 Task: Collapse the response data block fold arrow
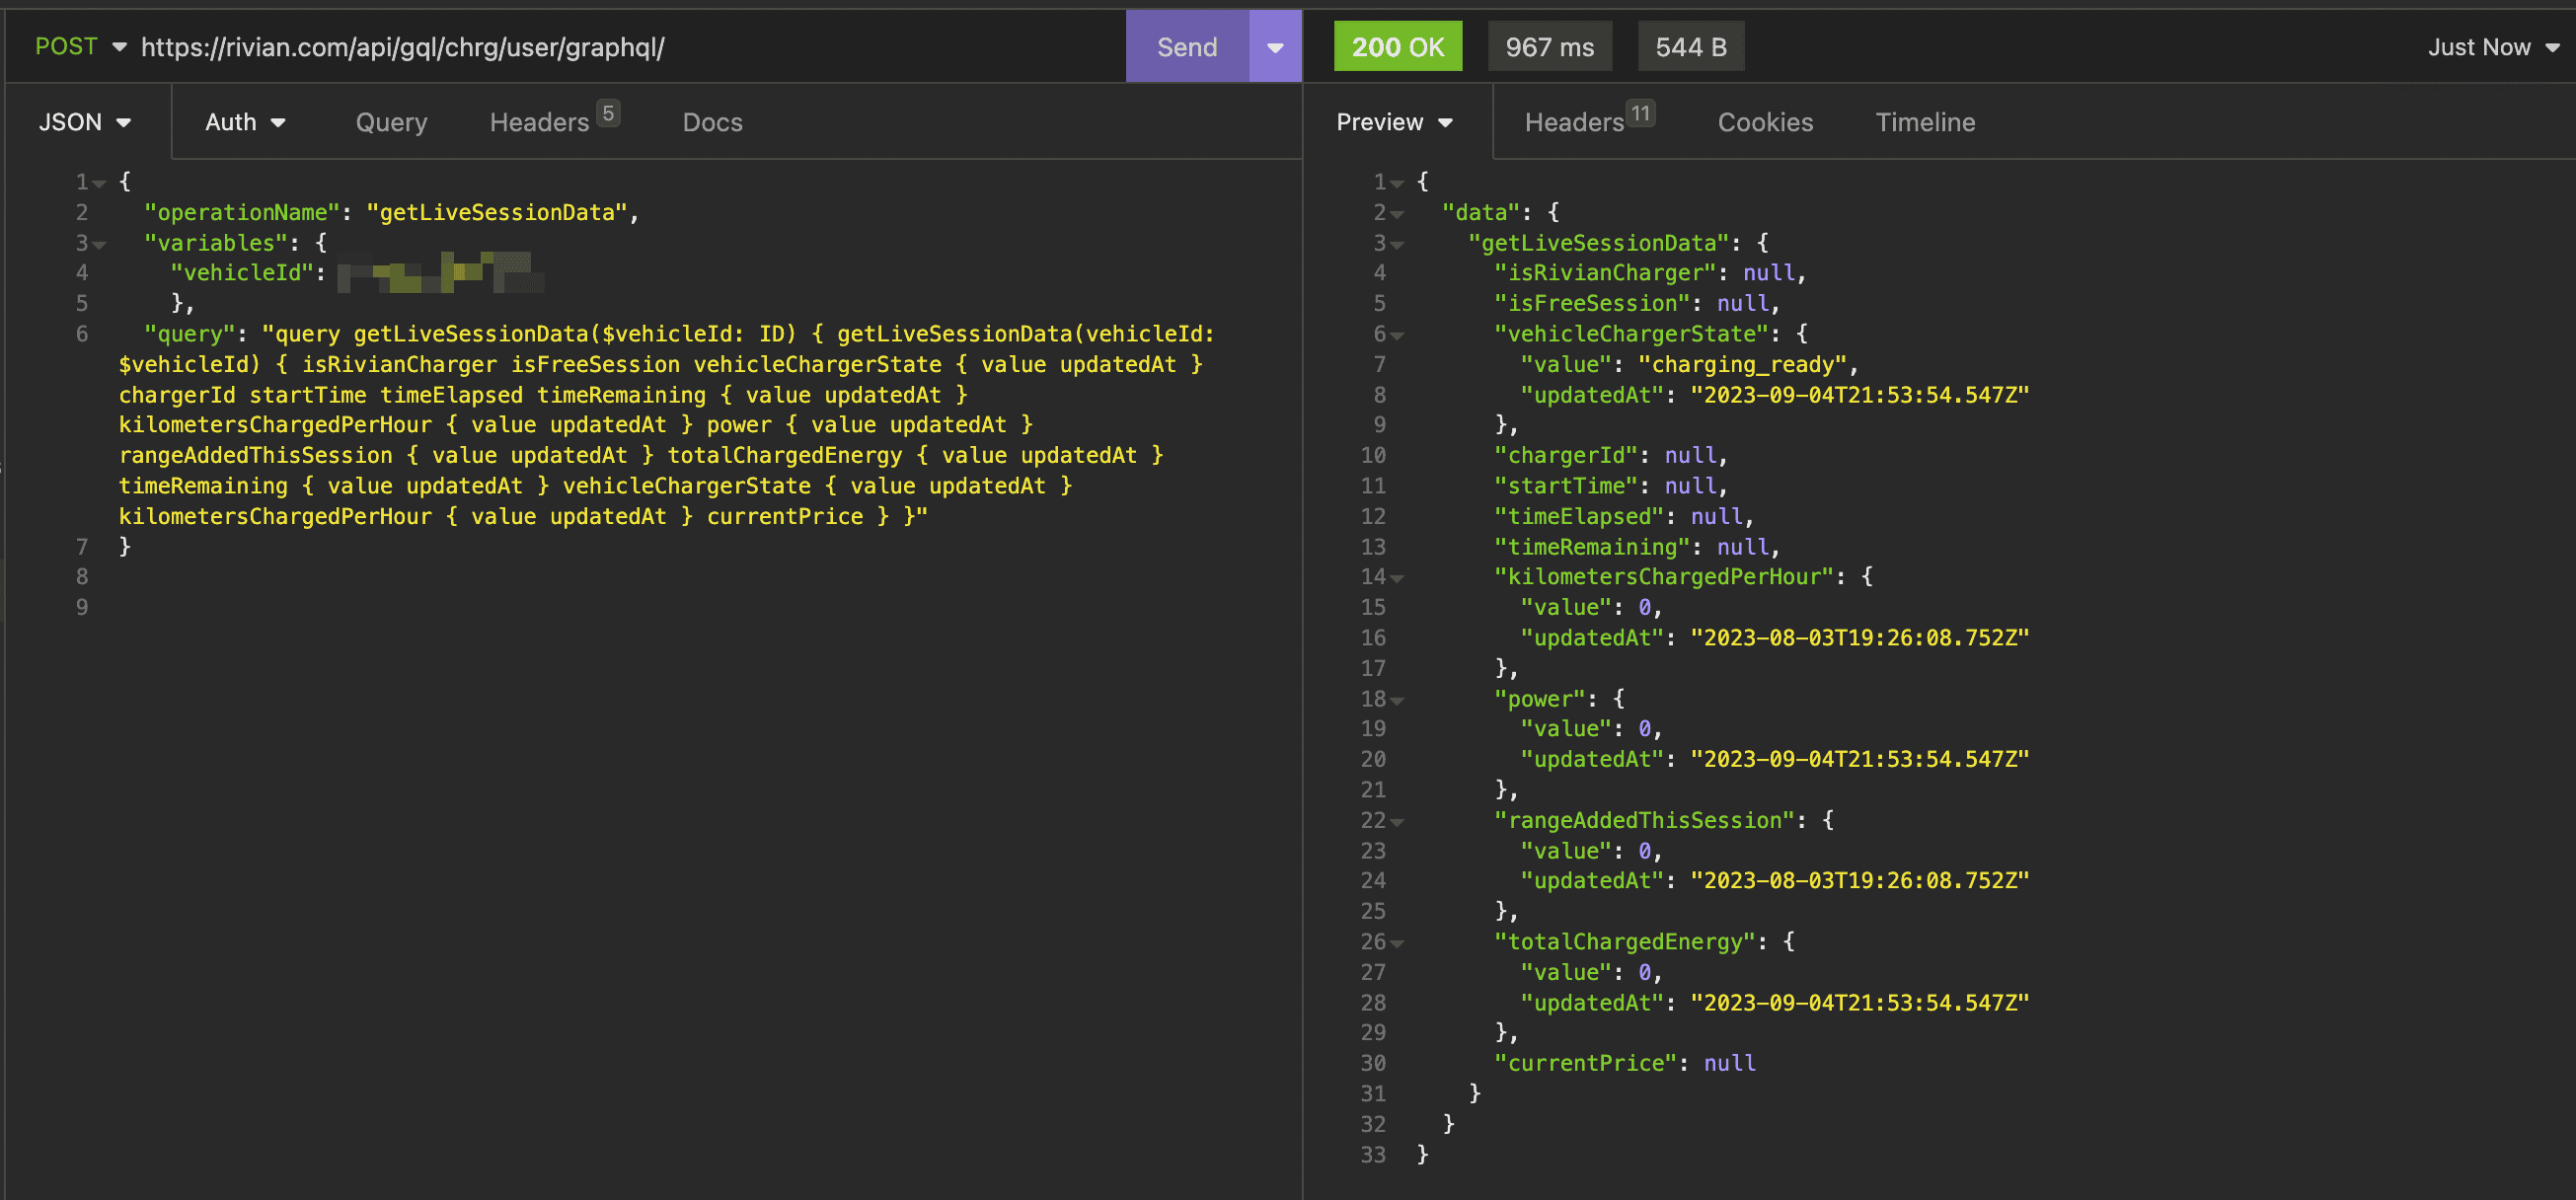tap(1397, 213)
